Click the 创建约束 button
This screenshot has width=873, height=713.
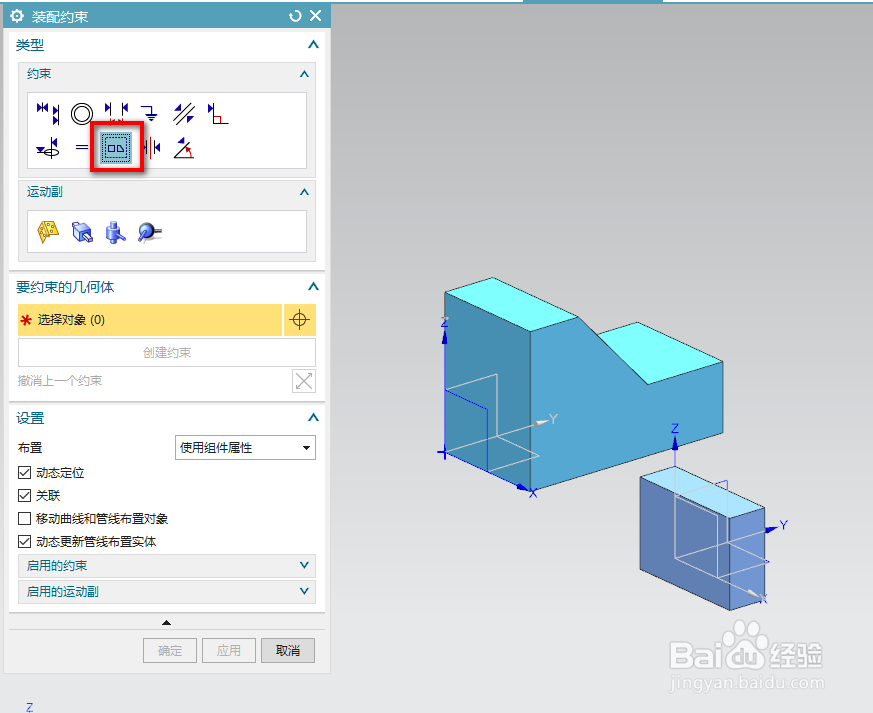(167, 352)
